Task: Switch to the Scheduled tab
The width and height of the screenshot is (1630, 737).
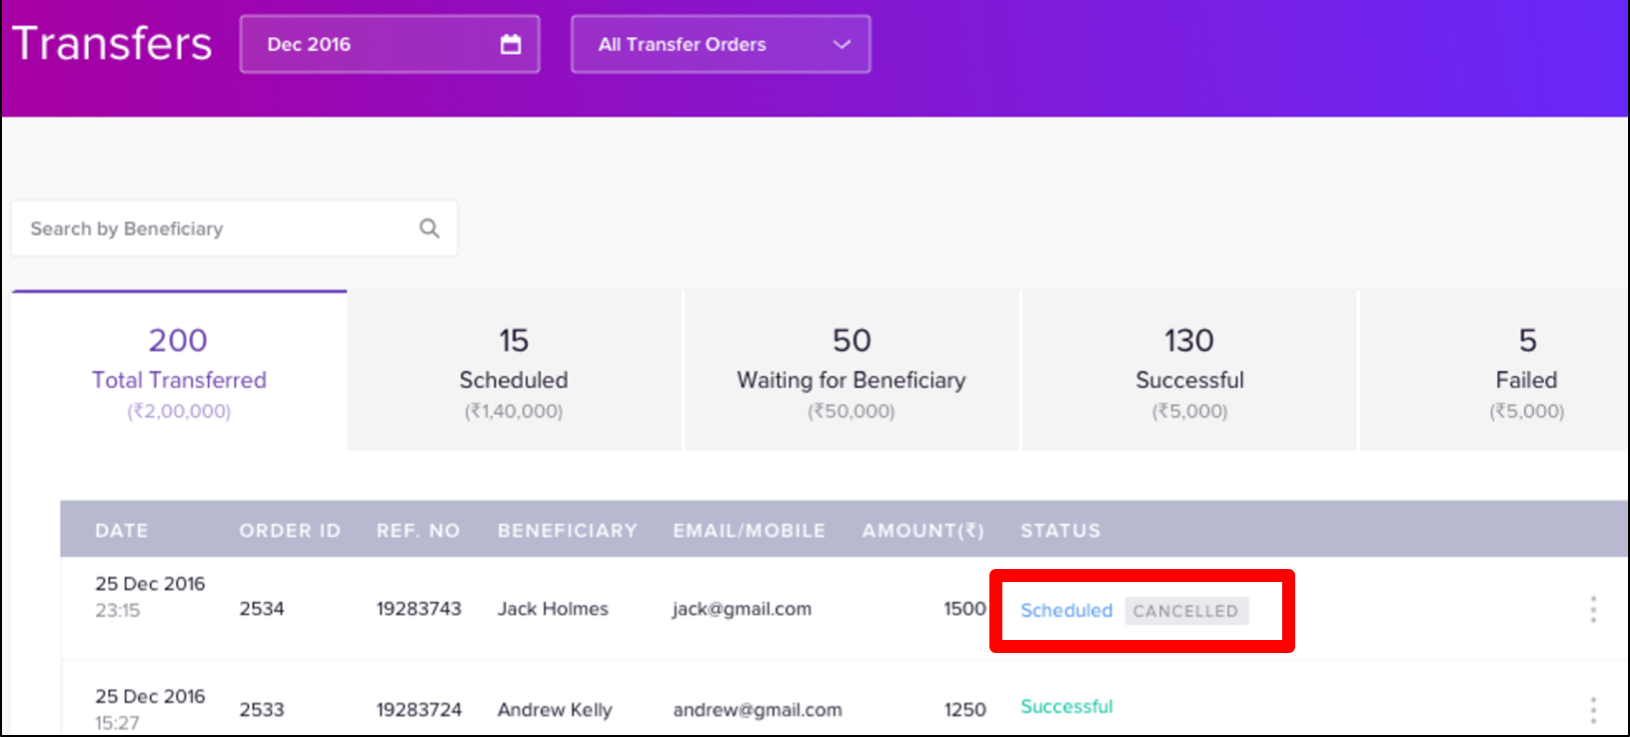Action: click(x=514, y=371)
